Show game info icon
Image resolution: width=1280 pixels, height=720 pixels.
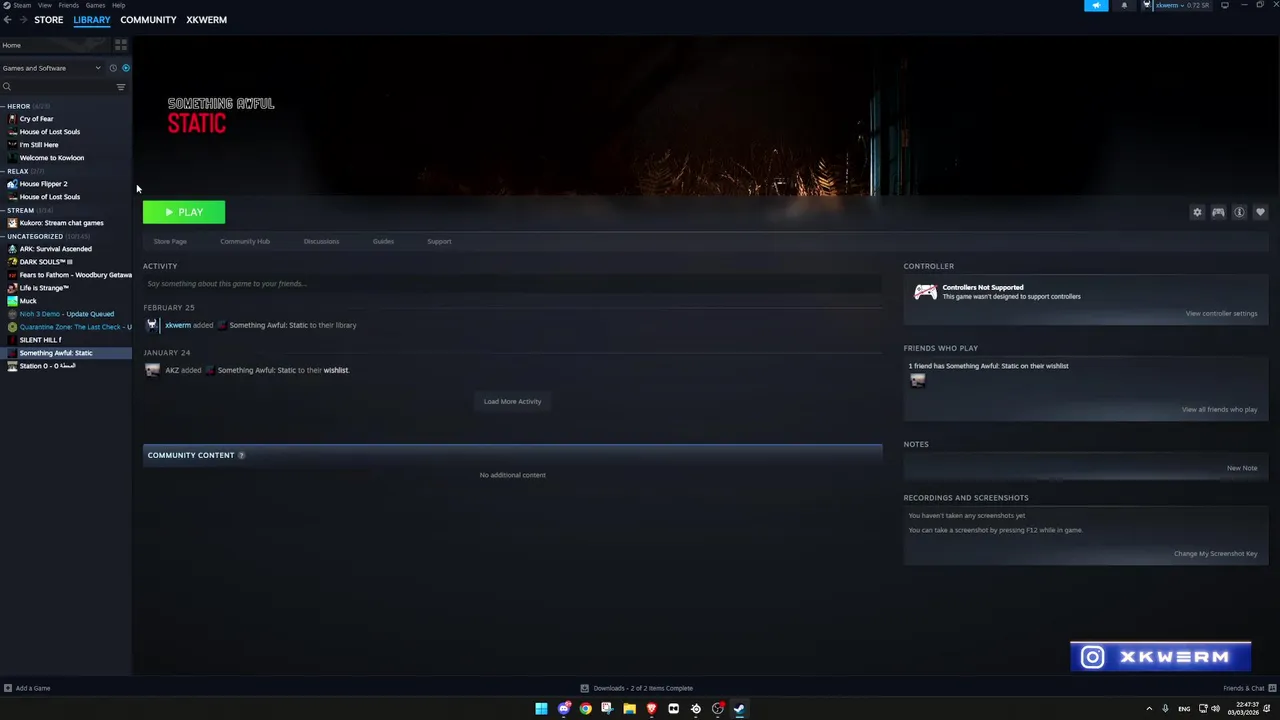pyautogui.click(x=1239, y=212)
